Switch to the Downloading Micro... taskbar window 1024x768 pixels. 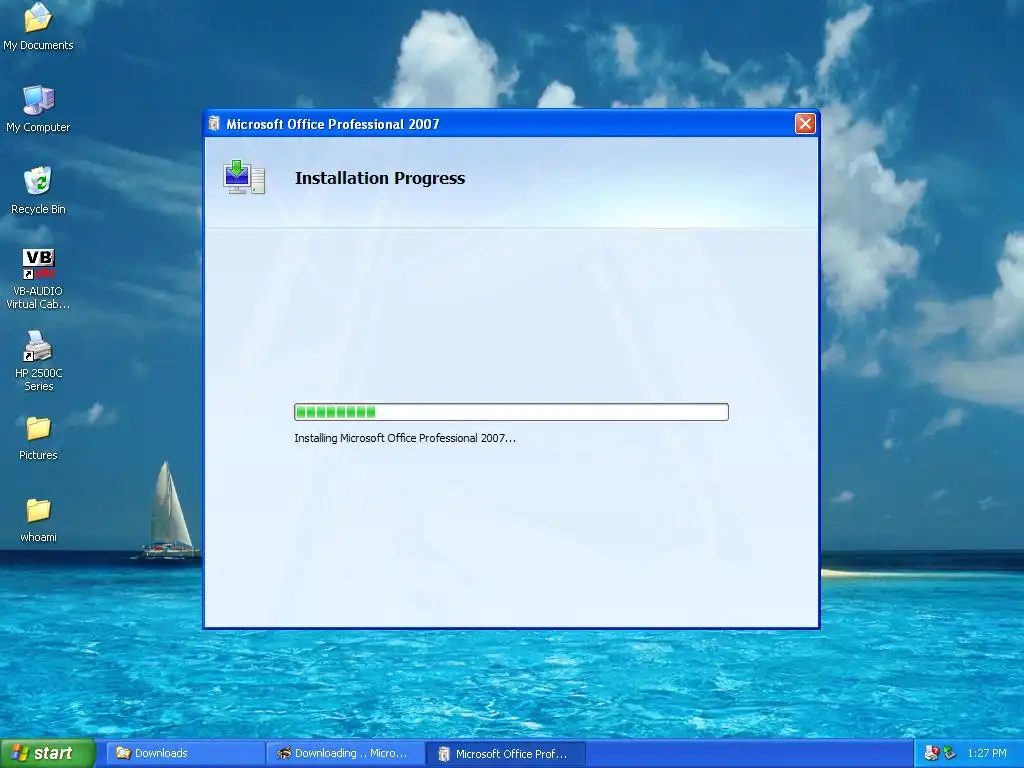345,753
